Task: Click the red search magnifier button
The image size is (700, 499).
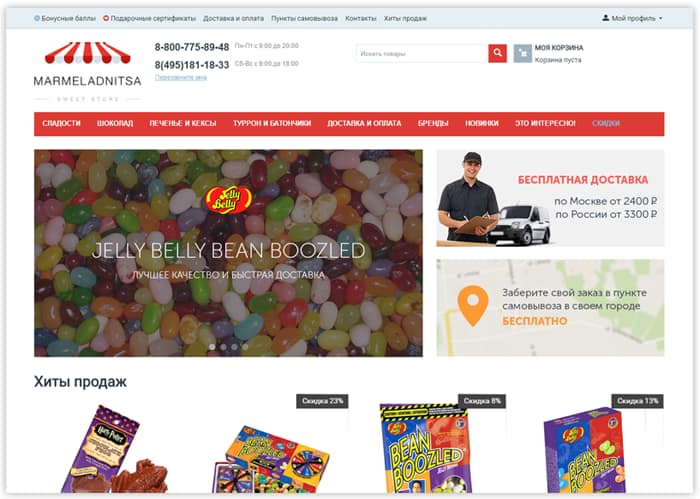Action: 497,53
